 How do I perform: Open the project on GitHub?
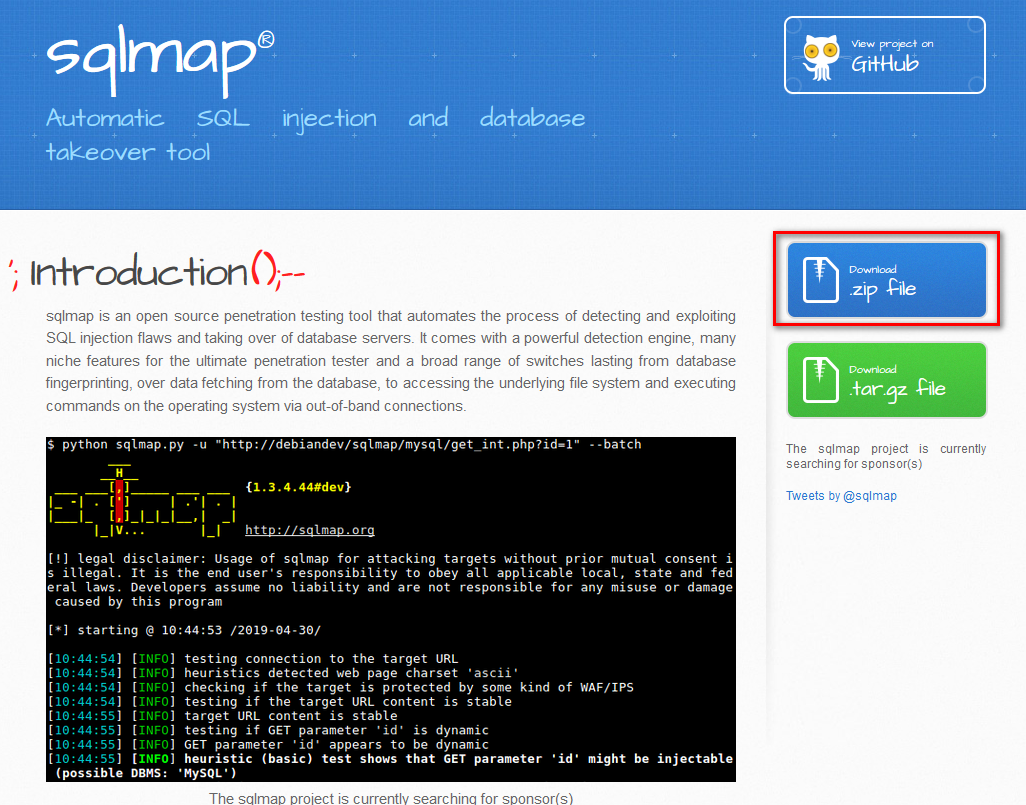tap(884, 54)
